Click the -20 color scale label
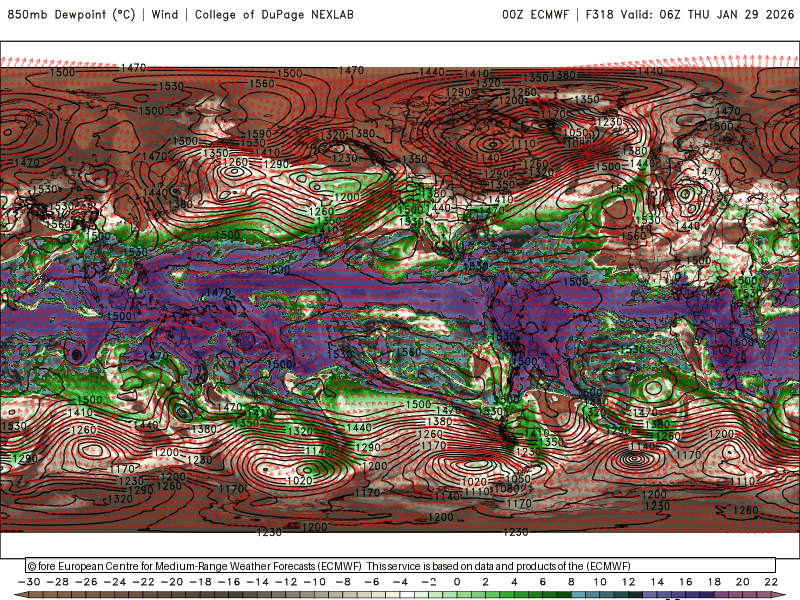The height and width of the screenshot is (600, 800). click(172, 582)
